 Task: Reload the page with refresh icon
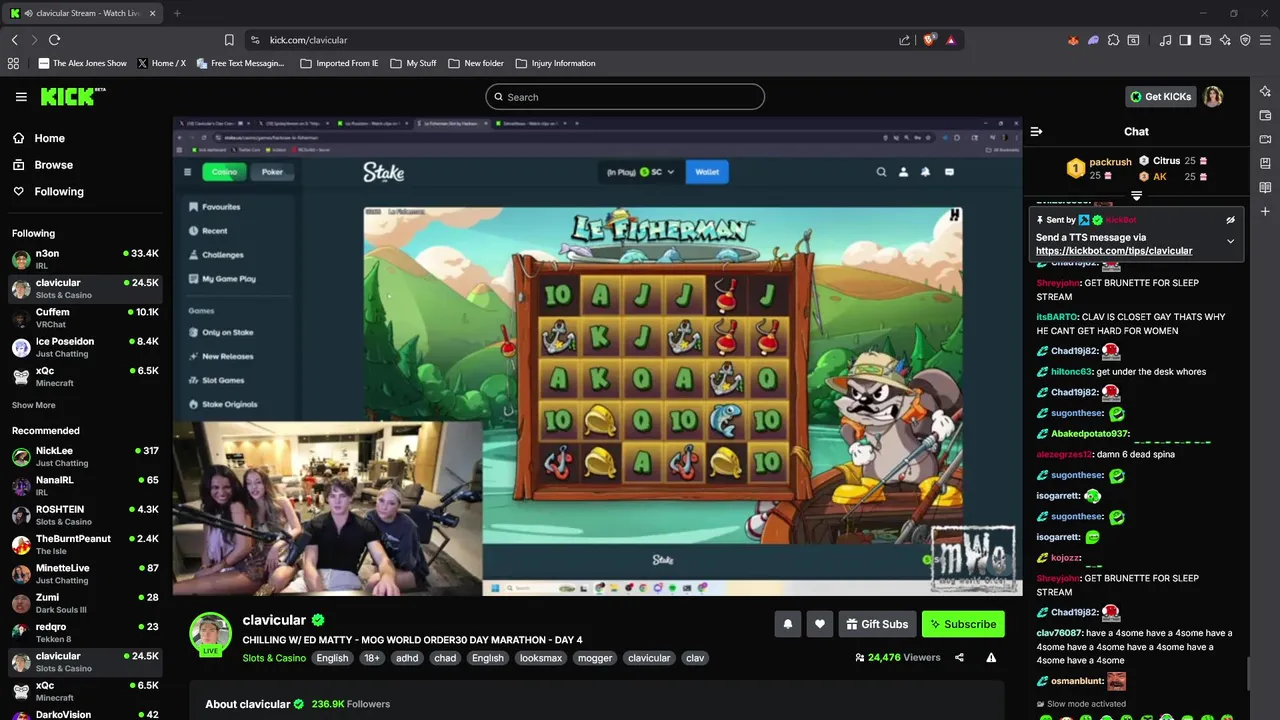coord(54,40)
